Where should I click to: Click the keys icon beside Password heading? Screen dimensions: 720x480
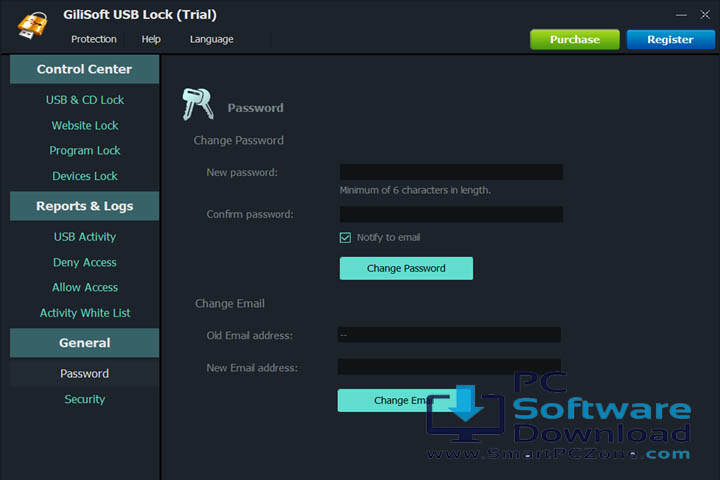coord(198,104)
